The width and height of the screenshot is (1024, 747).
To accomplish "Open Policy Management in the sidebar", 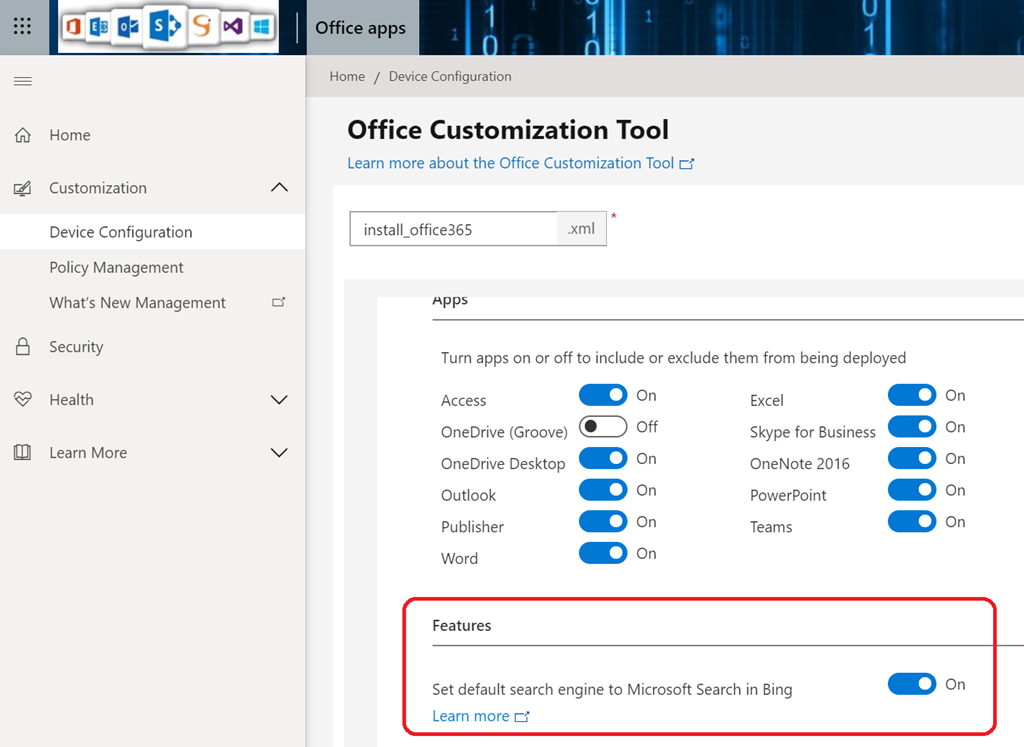I will pos(116,268).
